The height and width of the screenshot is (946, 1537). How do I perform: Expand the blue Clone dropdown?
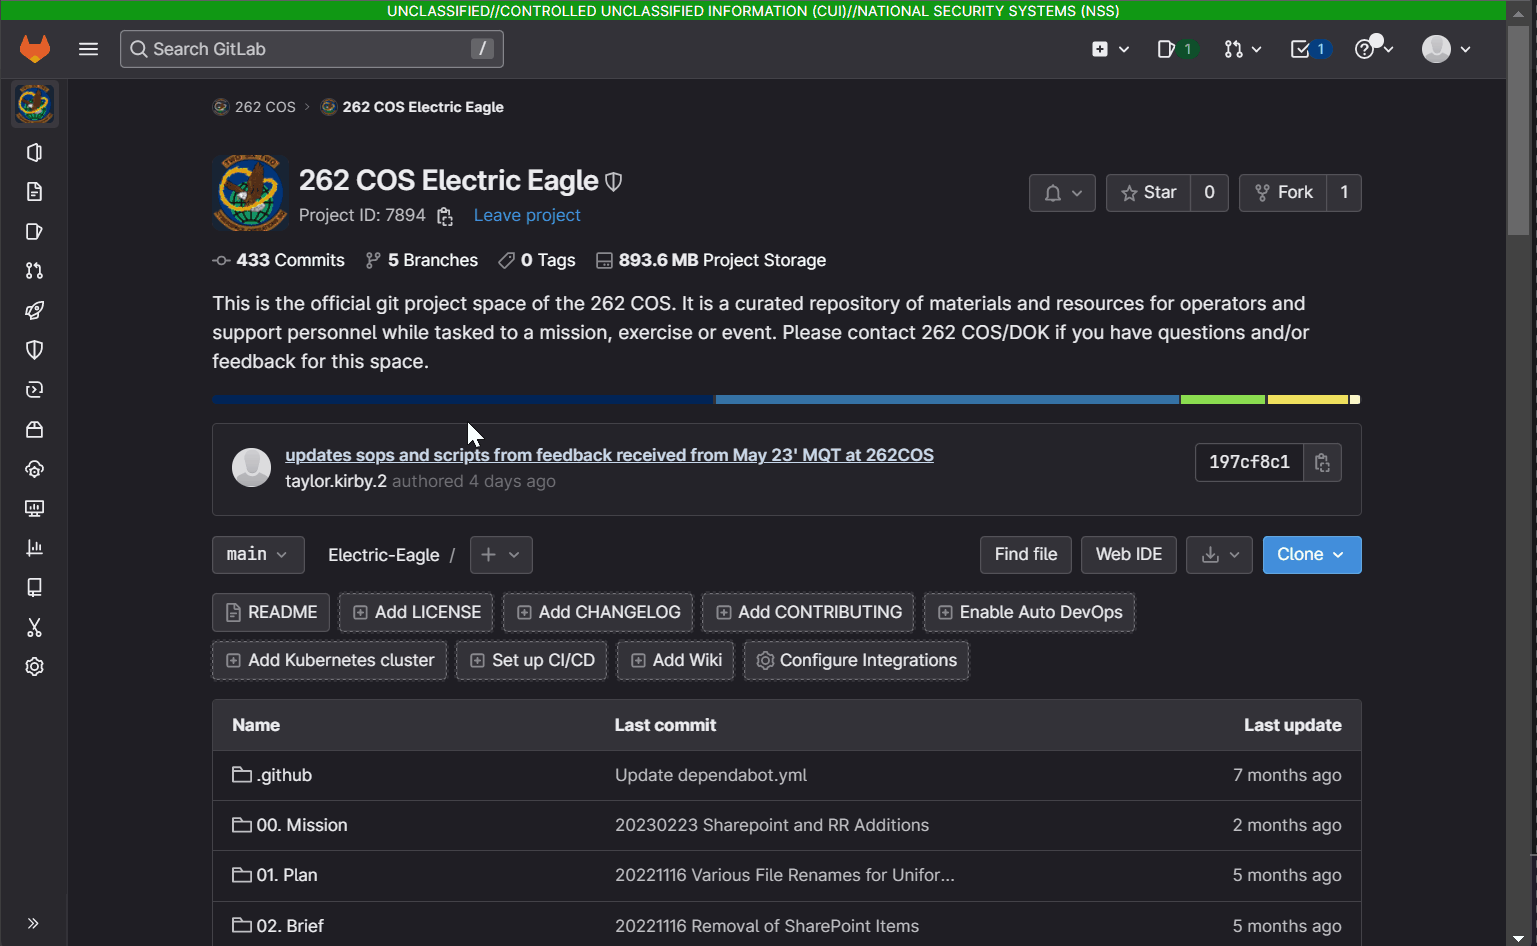pyautogui.click(x=1312, y=555)
